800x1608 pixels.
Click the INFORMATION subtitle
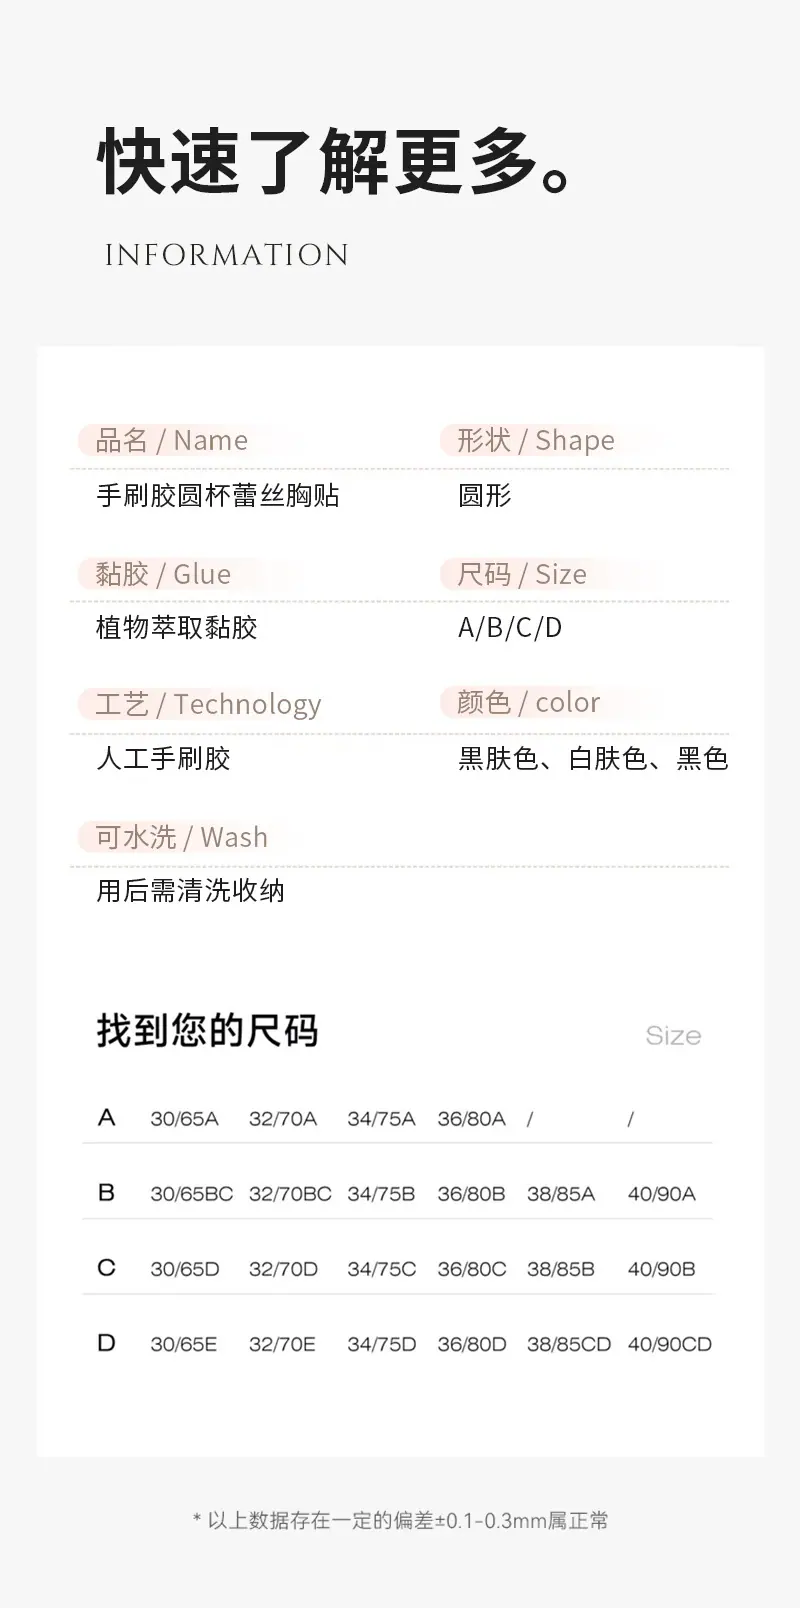pyautogui.click(x=227, y=255)
